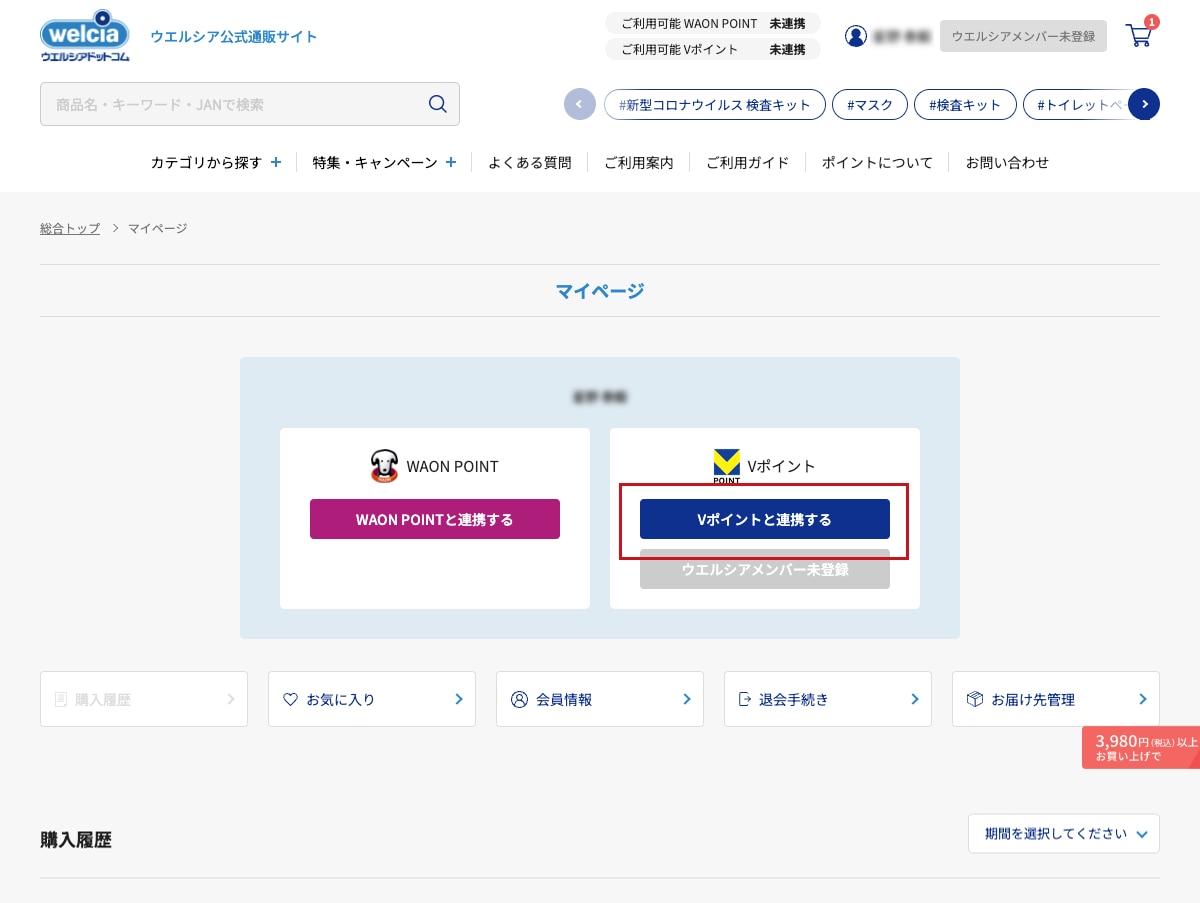Select the #マスク hashtag chip
Image resolution: width=1200 pixels, height=903 pixels.
[869, 104]
